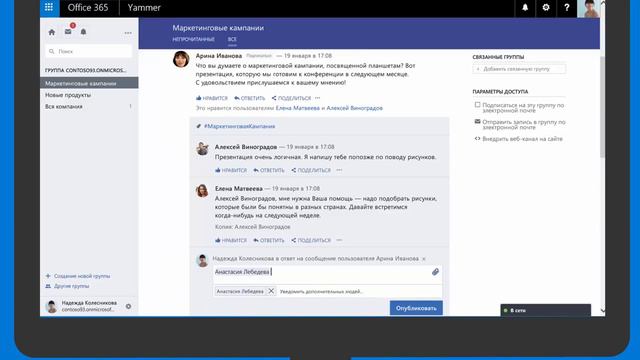
Task: Open more options on Арина Иванова's post
Action: tap(318, 98)
